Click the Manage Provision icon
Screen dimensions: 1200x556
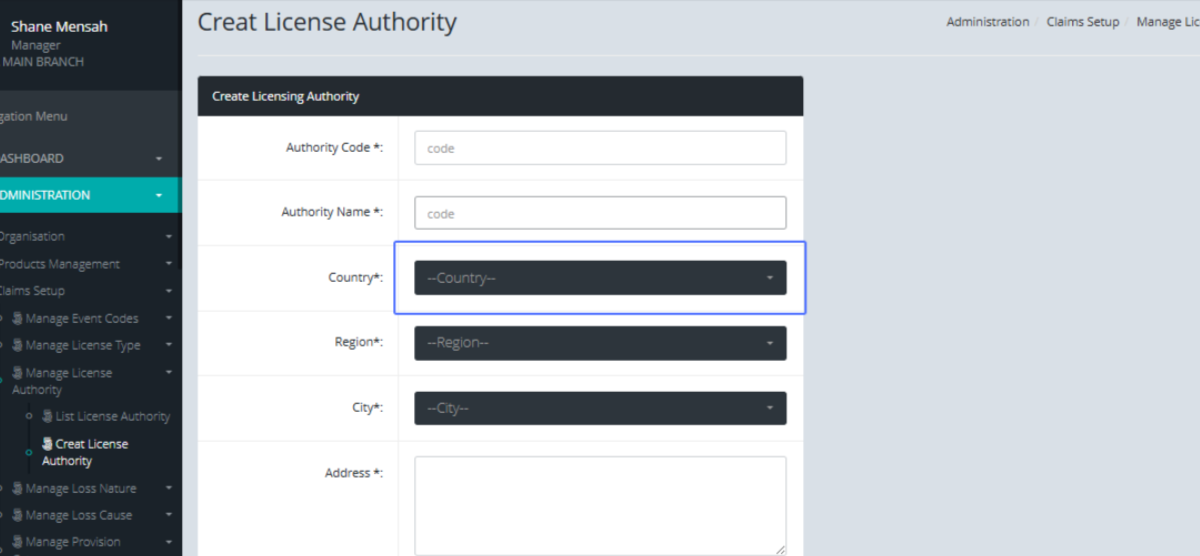tap(17, 542)
